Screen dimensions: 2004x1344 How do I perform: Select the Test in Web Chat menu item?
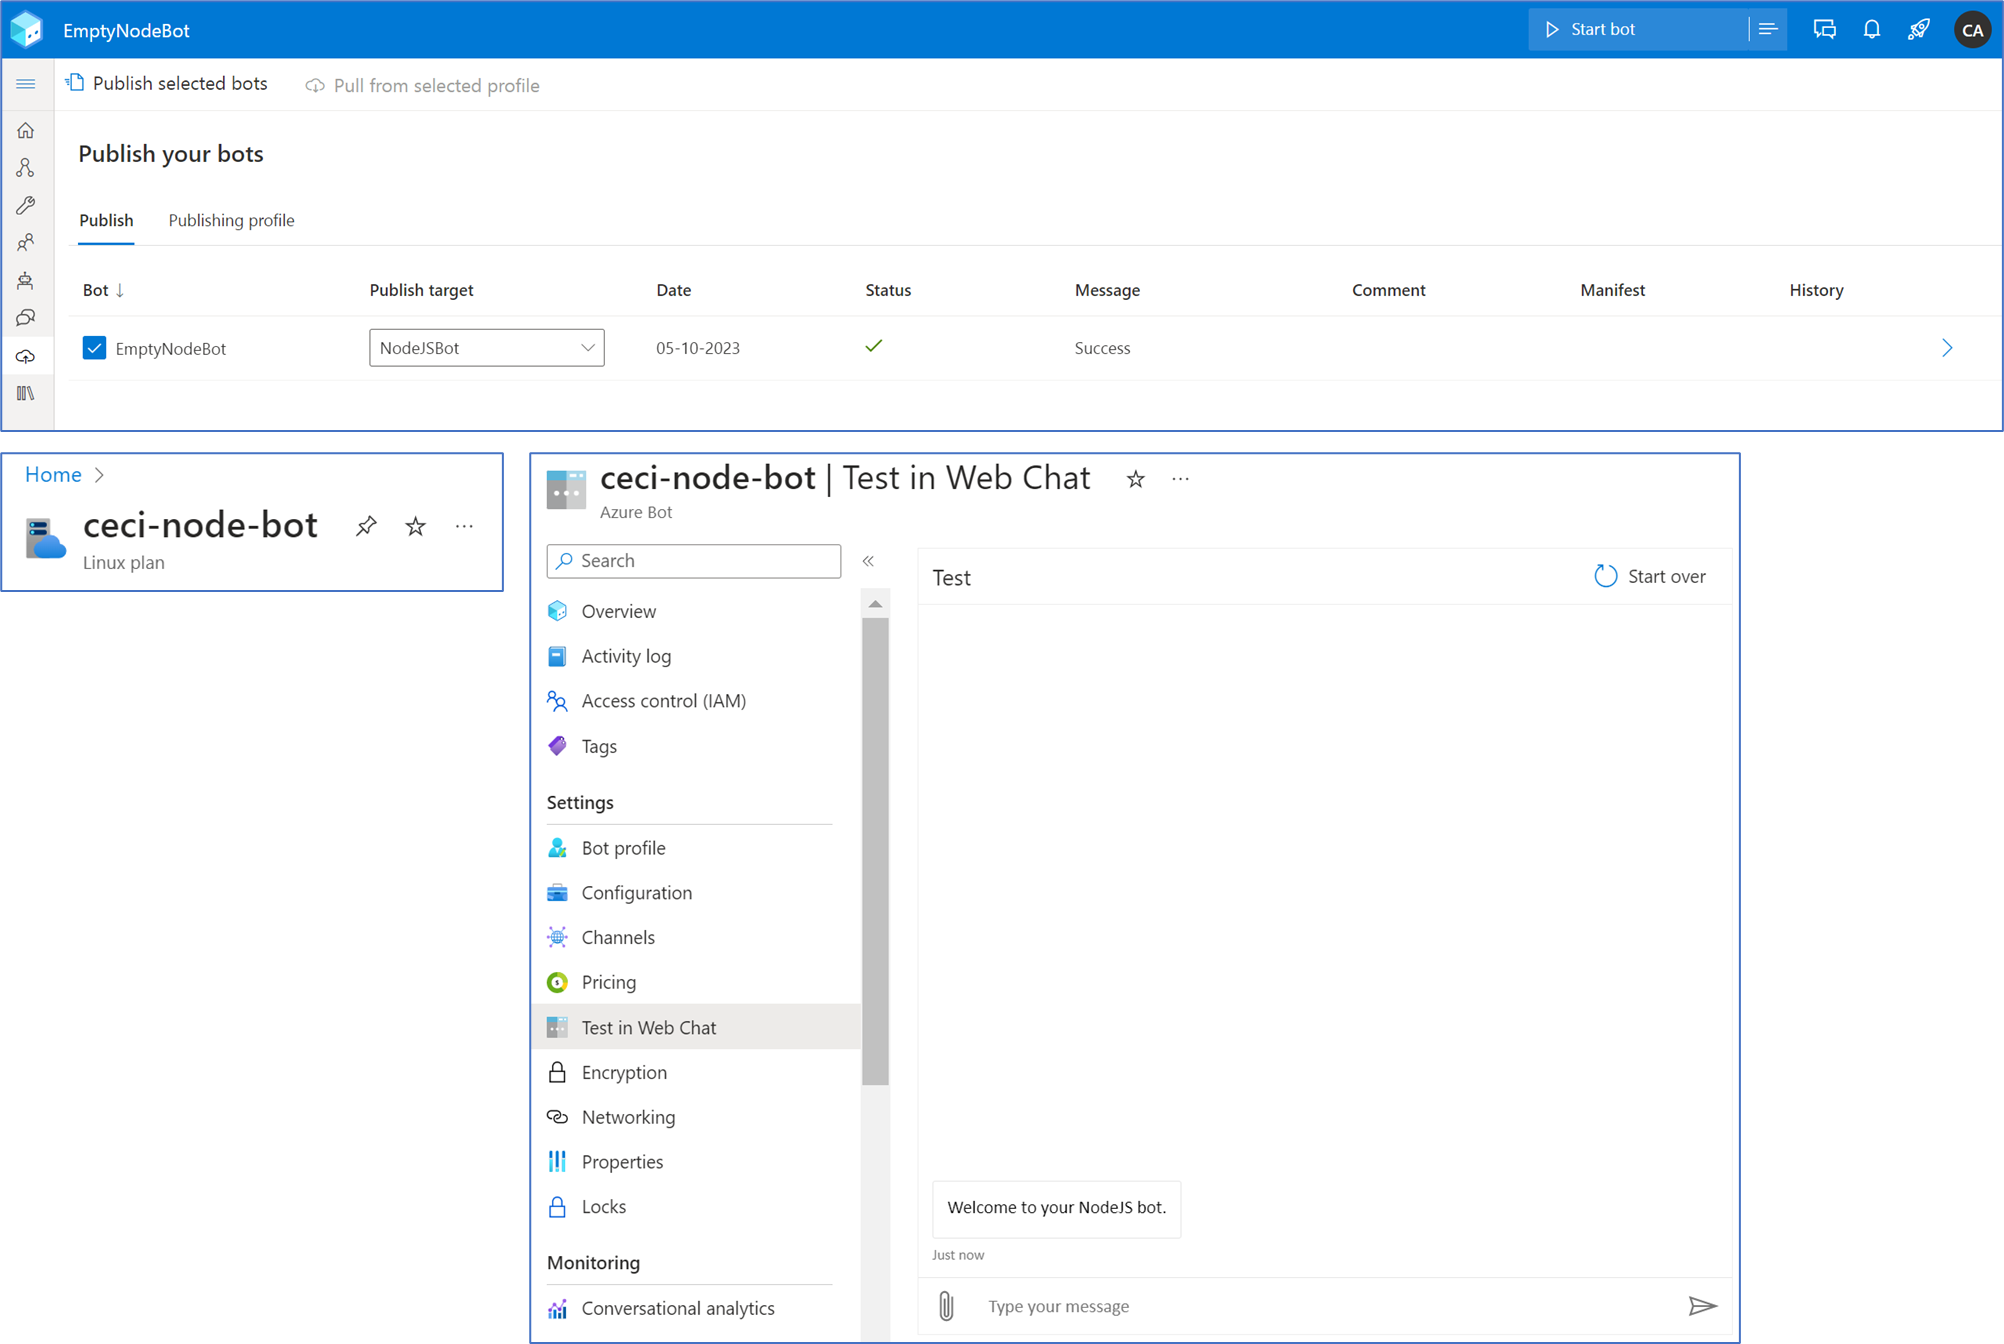coord(649,1027)
